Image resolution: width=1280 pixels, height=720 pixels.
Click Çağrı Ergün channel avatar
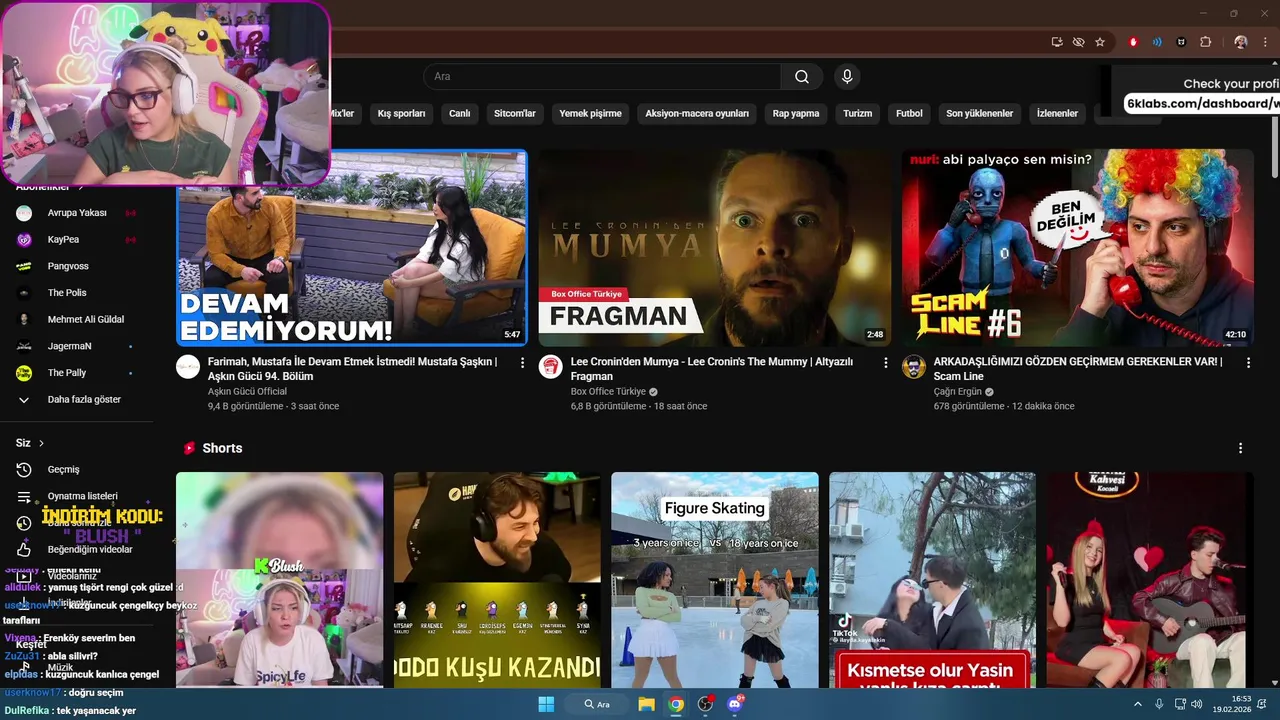(x=914, y=367)
